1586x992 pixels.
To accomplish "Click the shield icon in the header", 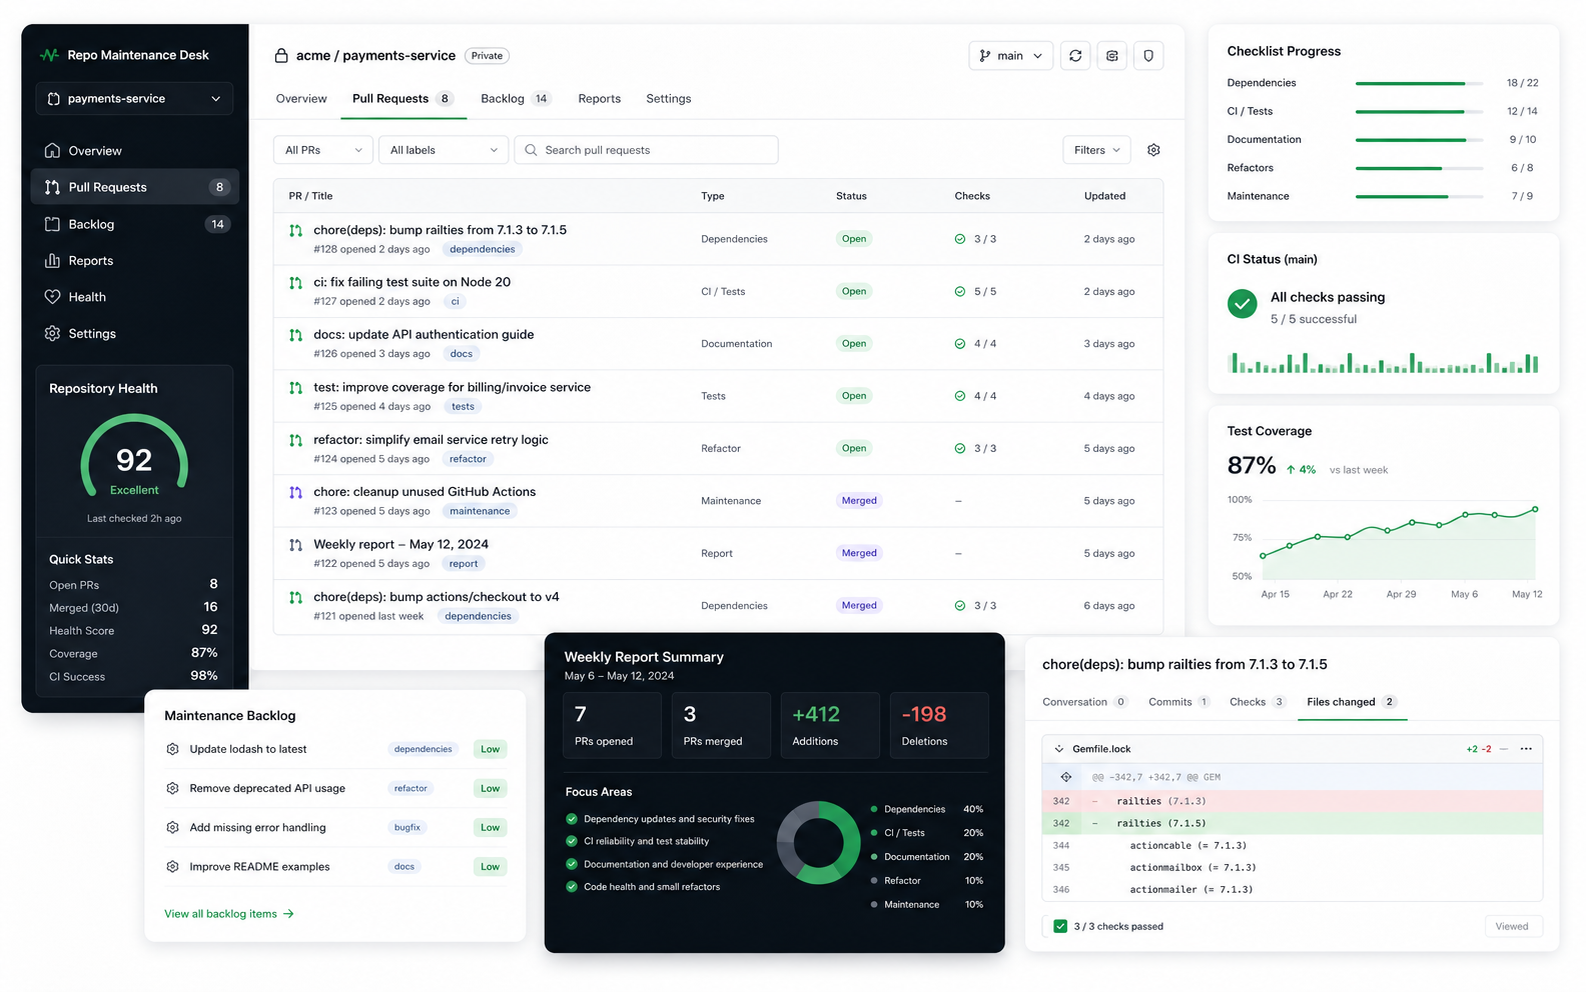I will (1148, 56).
